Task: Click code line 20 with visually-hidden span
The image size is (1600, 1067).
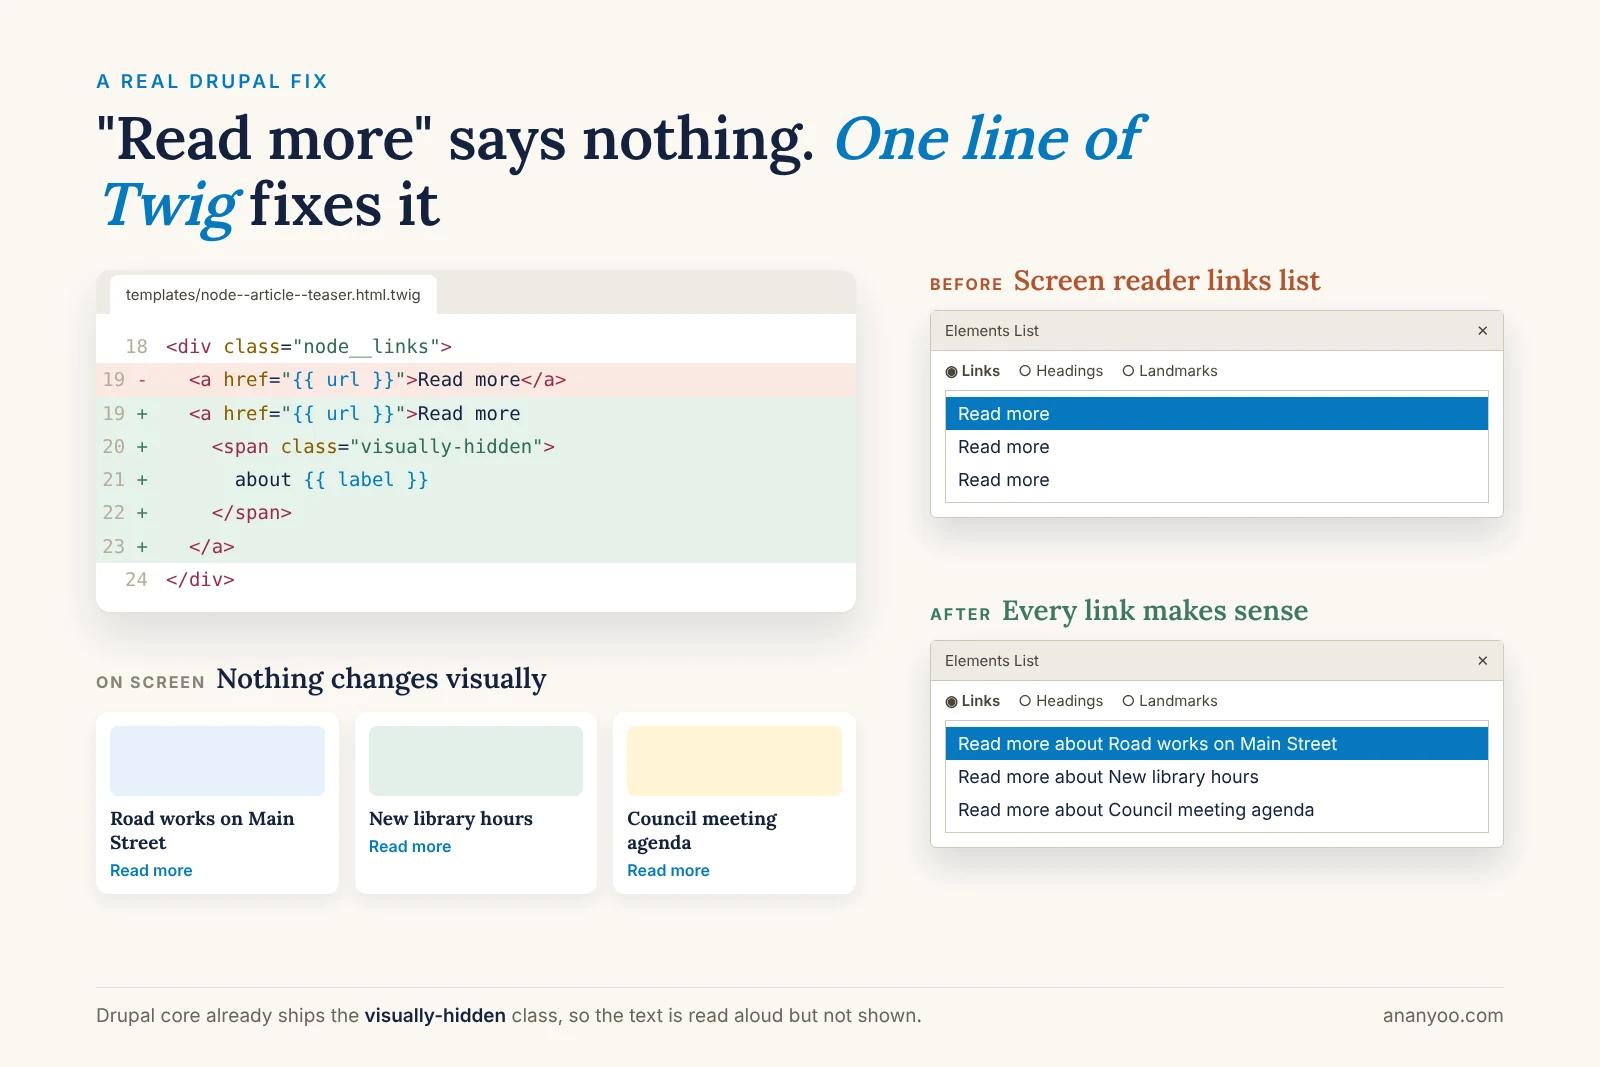Action: tap(476, 447)
